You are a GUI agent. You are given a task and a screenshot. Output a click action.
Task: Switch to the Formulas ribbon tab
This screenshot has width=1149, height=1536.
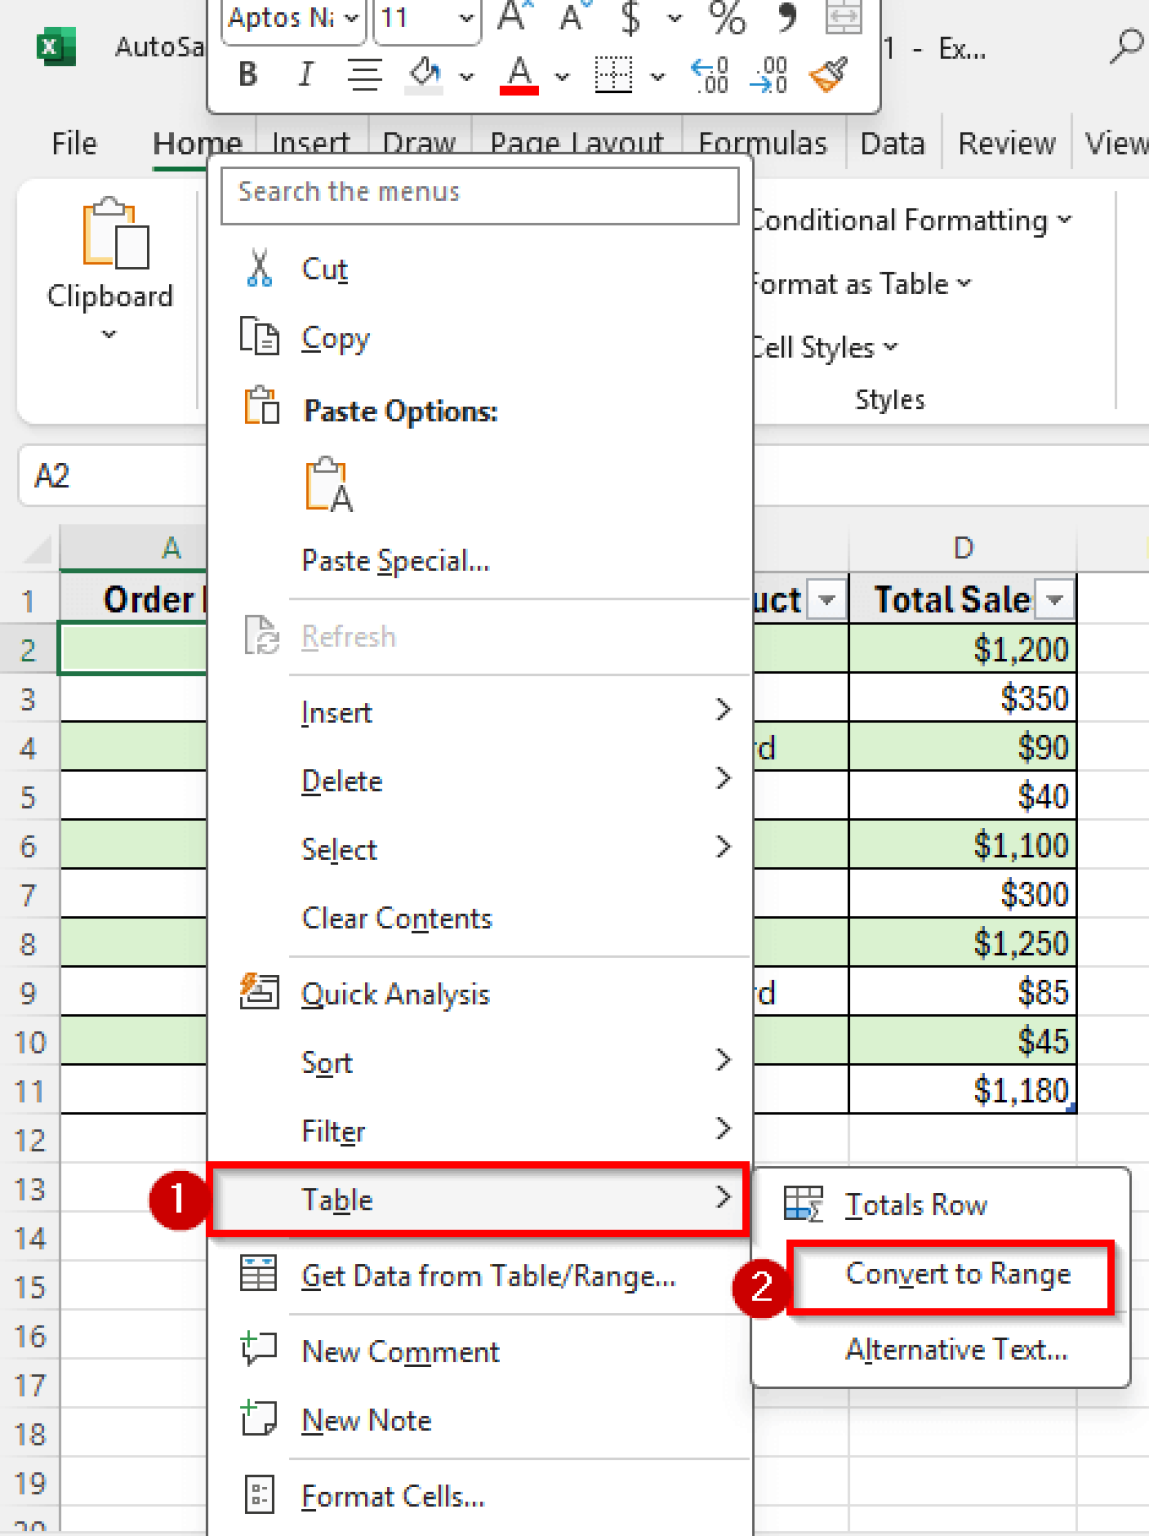pyautogui.click(x=763, y=142)
